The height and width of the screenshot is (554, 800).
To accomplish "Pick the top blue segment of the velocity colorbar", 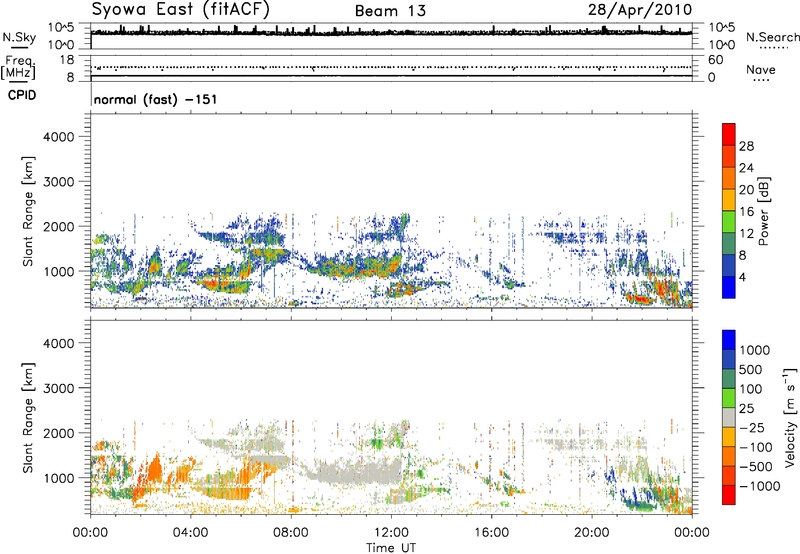I will (x=729, y=340).
